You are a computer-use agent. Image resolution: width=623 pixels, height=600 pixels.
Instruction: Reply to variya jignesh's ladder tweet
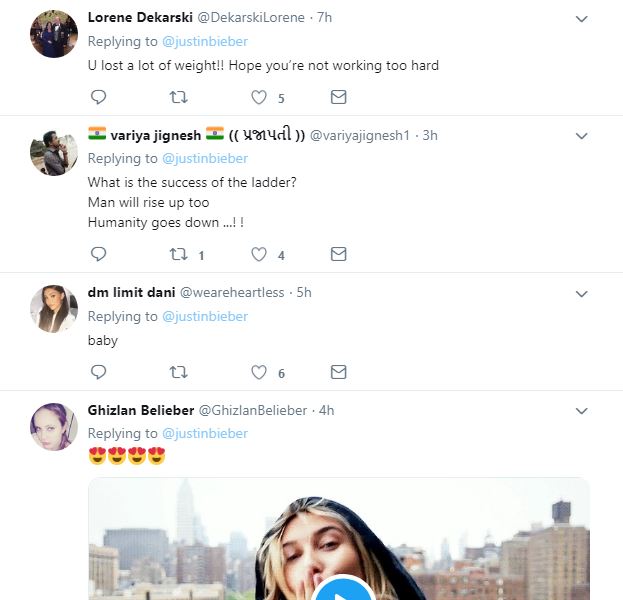[98, 254]
